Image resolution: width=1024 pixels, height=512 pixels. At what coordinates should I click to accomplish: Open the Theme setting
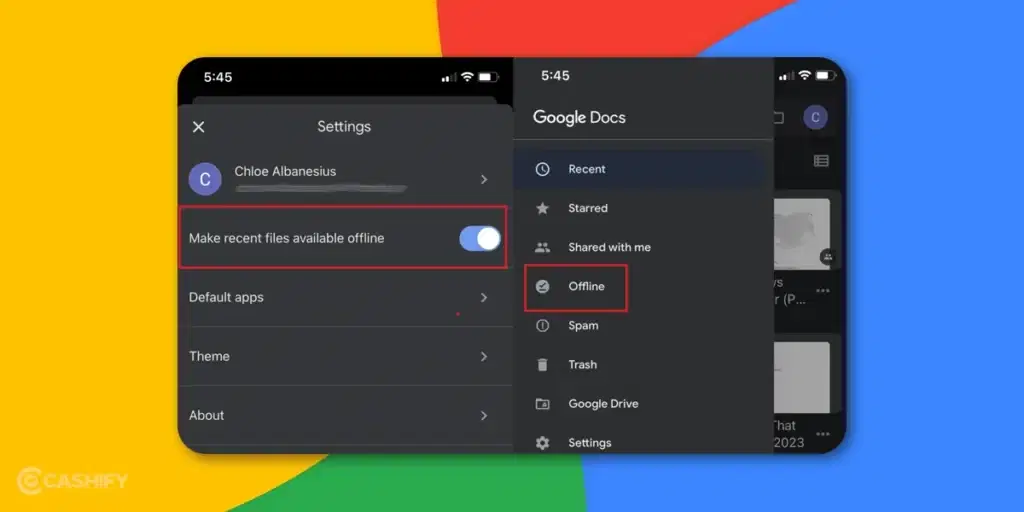click(345, 357)
